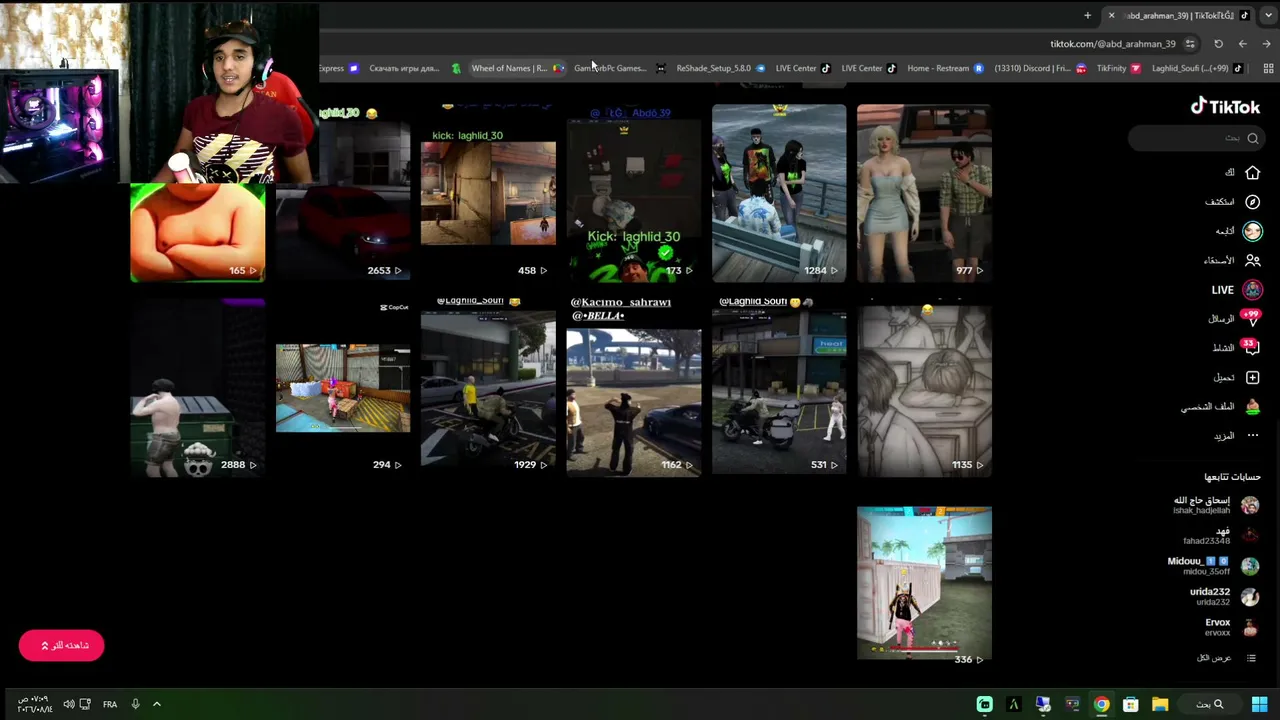Open Activity icon with 33 badge

point(1251,348)
